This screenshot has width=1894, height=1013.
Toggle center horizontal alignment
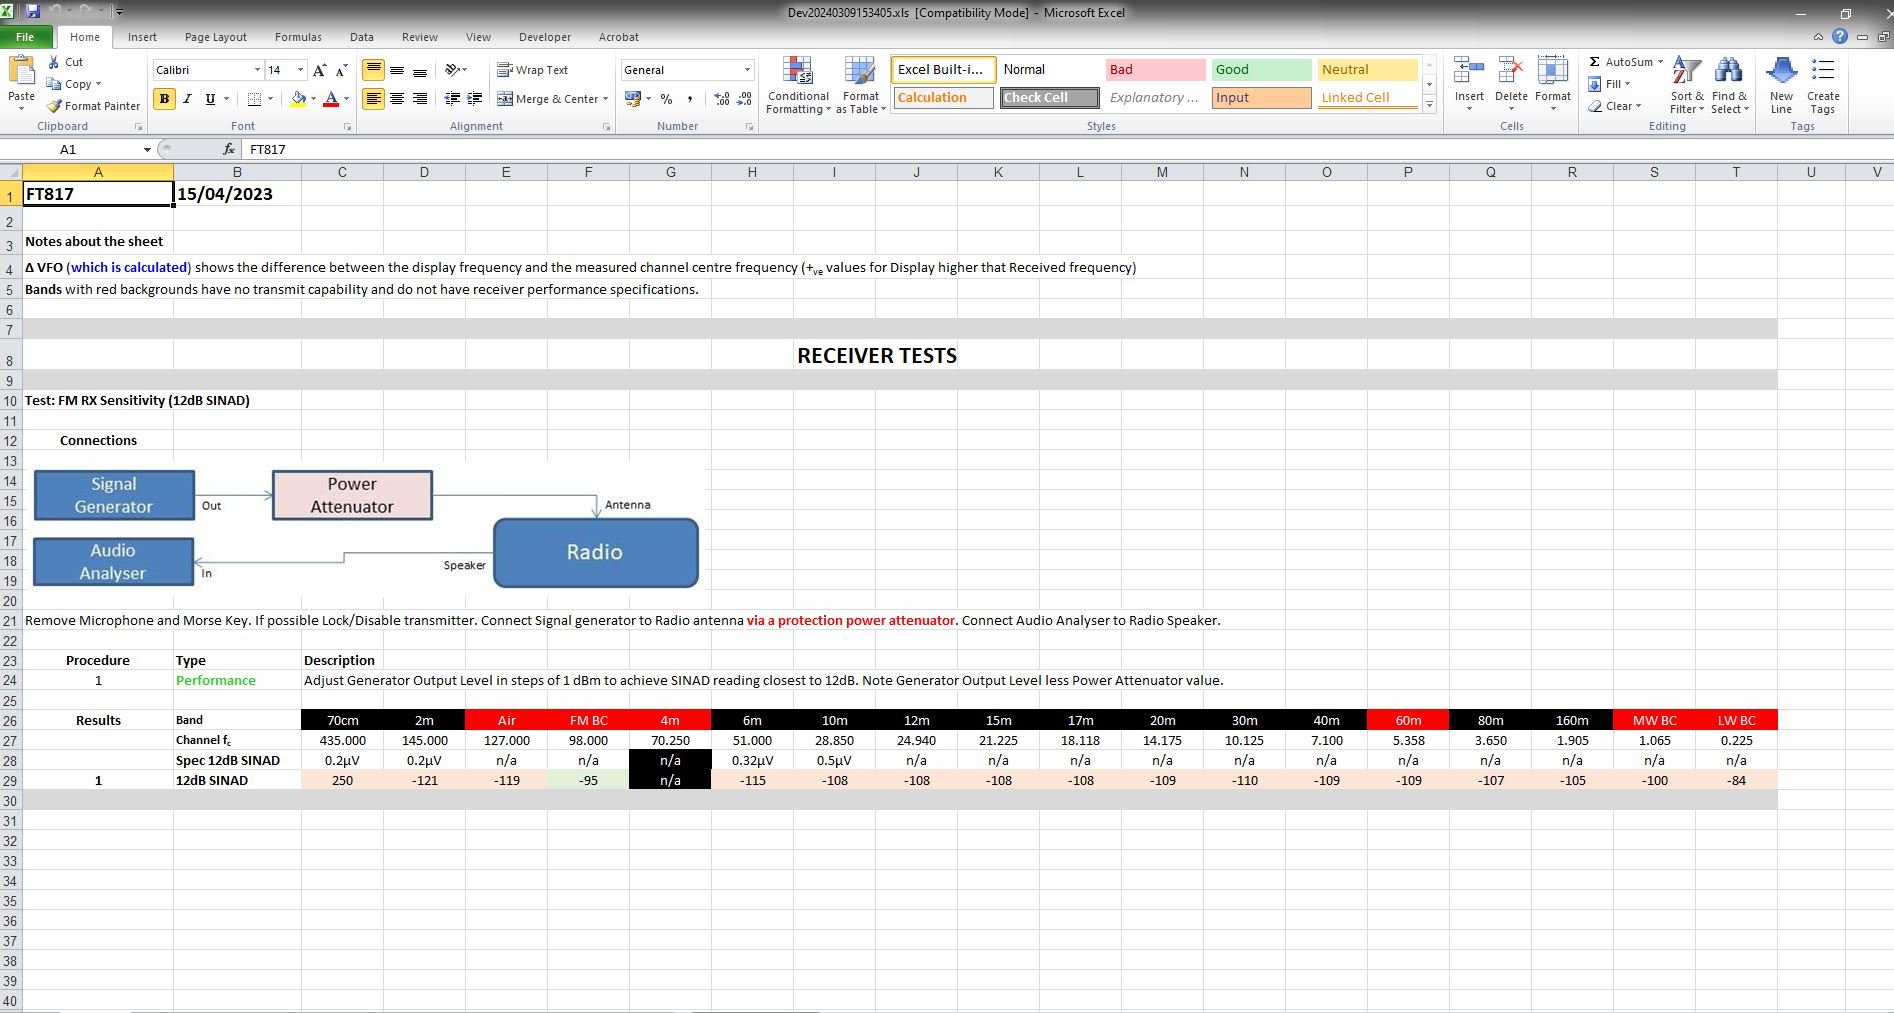[397, 99]
